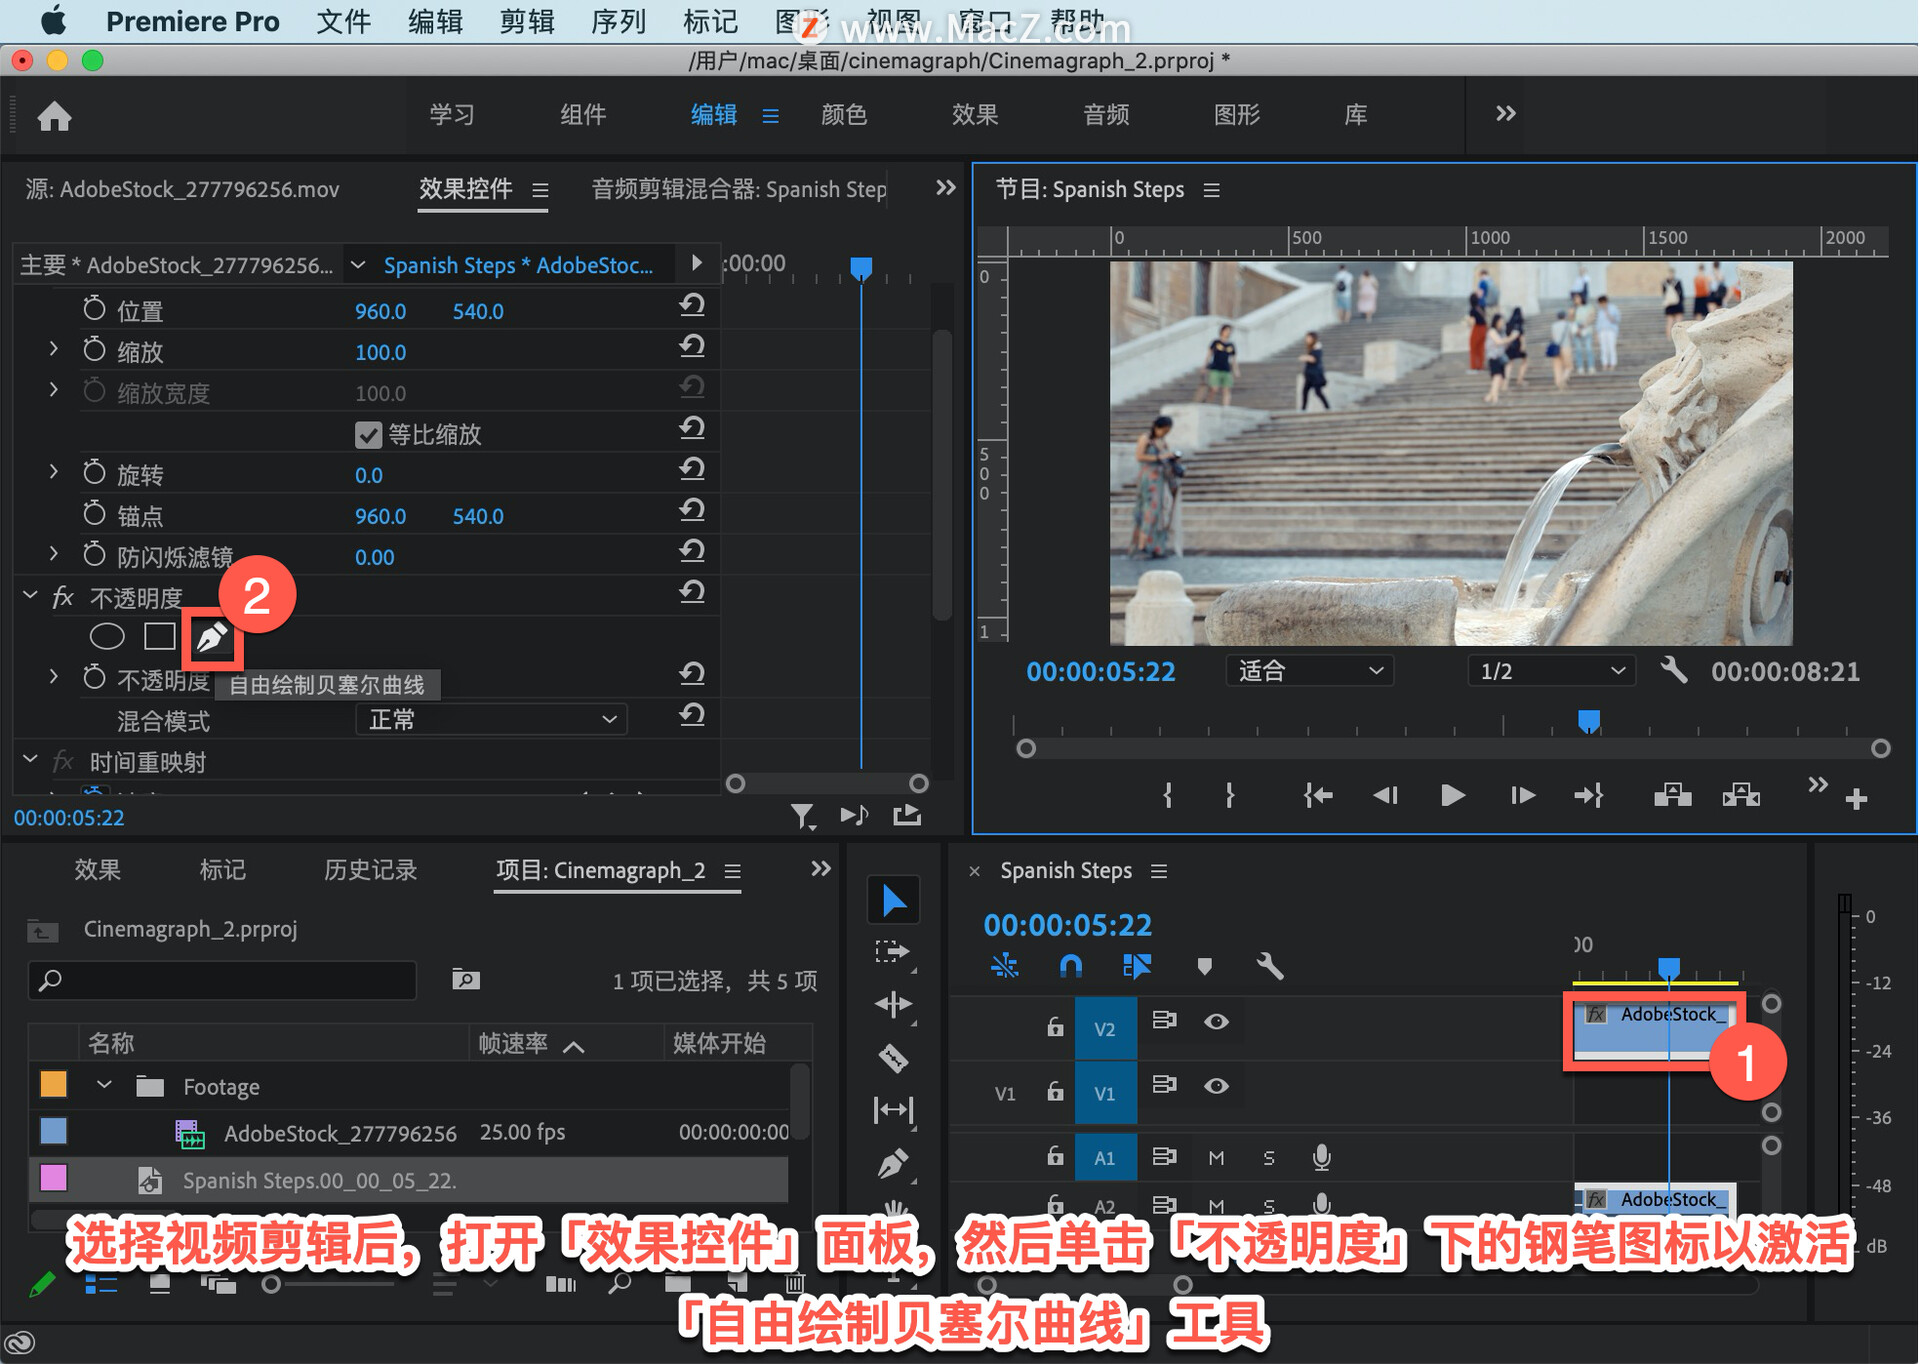1920x1364 pixels.
Task: Expand the 缩放 property
Action: [x=53, y=349]
